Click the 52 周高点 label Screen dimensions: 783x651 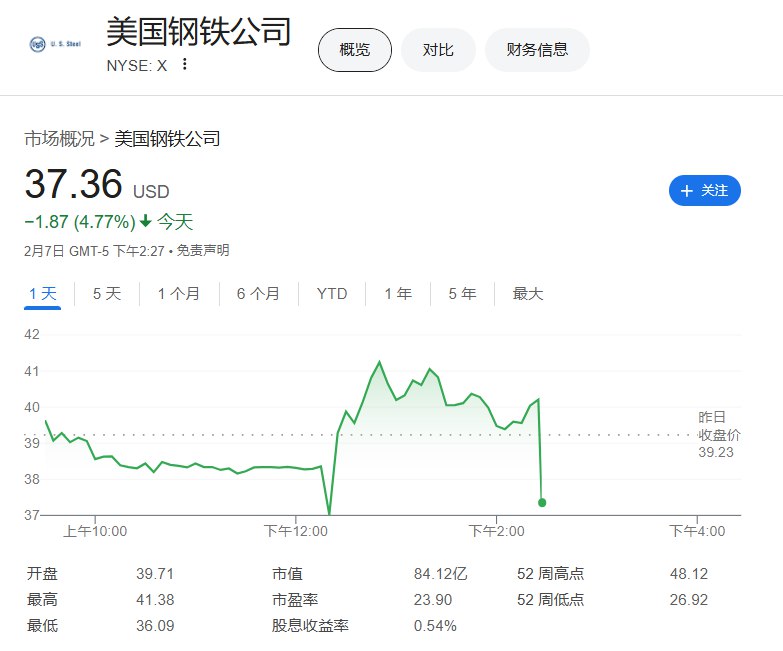coord(550,574)
